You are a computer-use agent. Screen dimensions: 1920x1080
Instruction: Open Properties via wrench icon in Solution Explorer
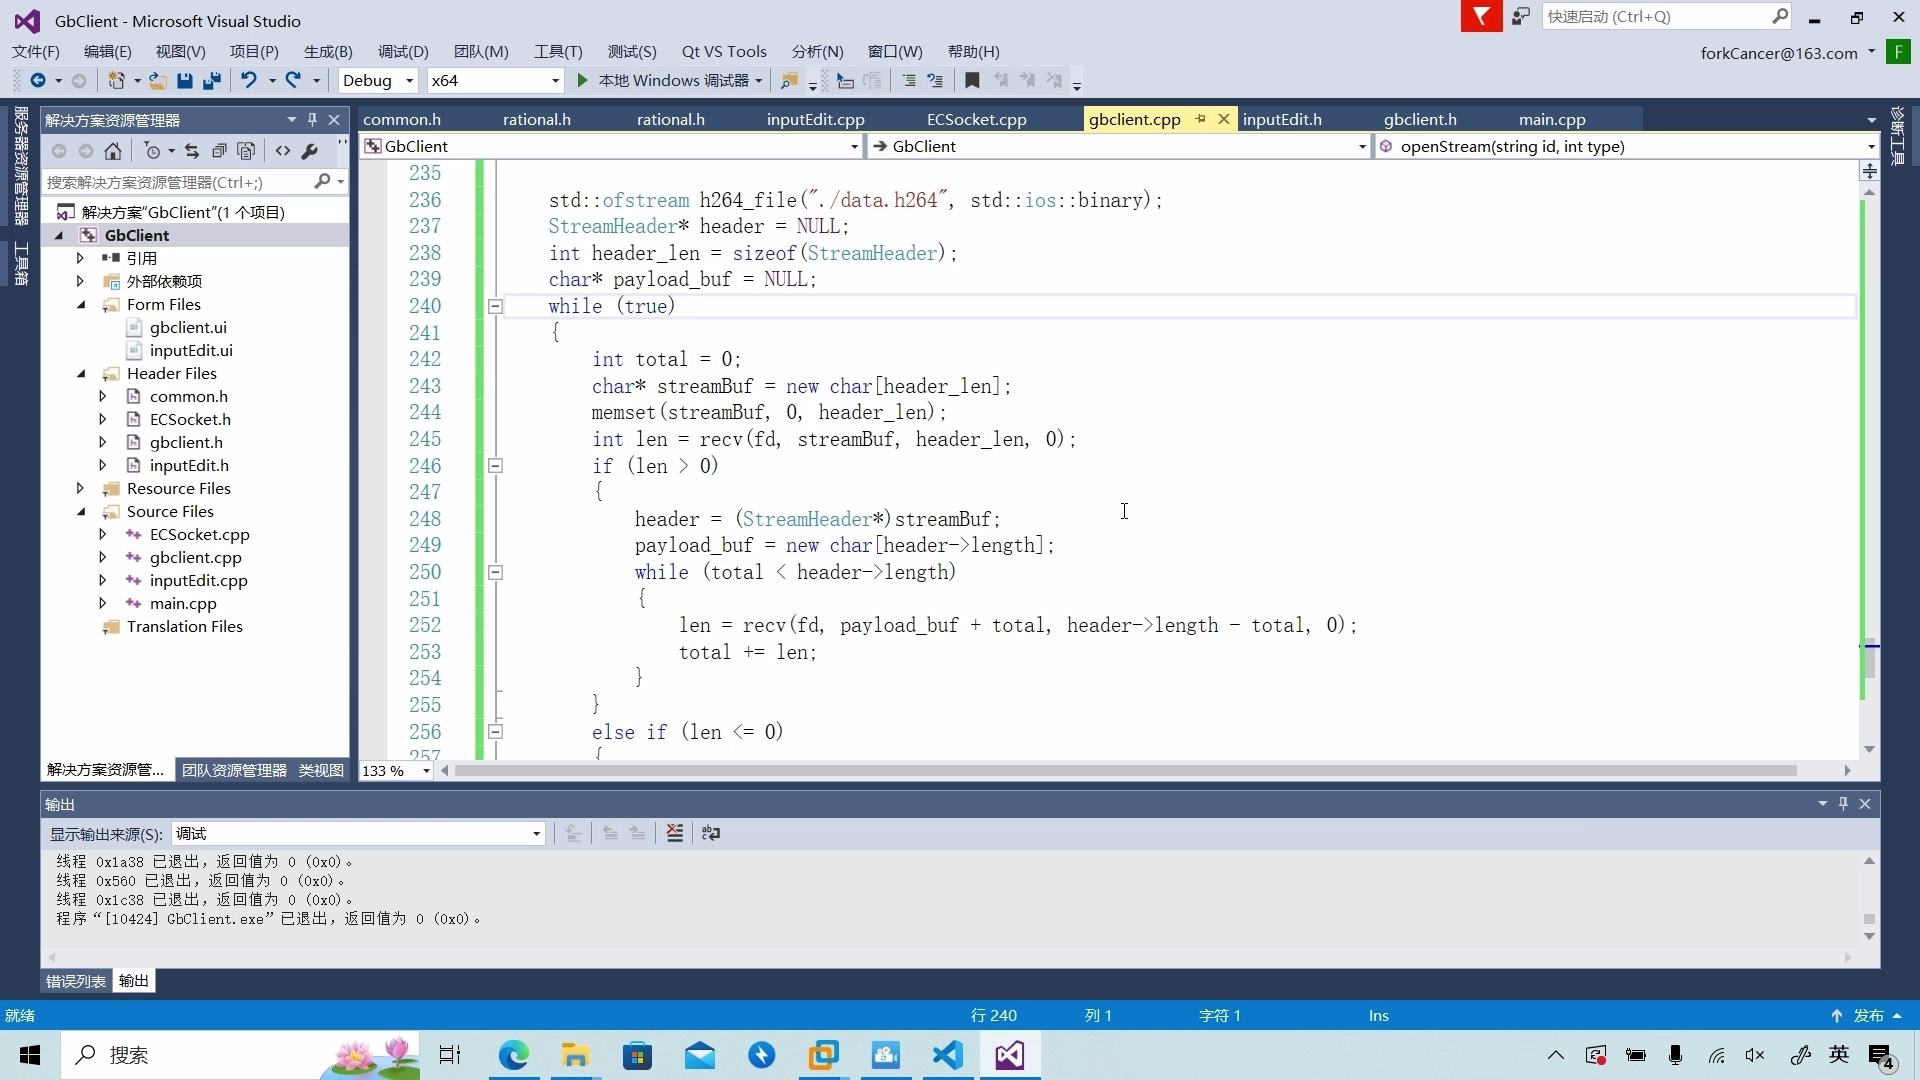pyautogui.click(x=310, y=150)
